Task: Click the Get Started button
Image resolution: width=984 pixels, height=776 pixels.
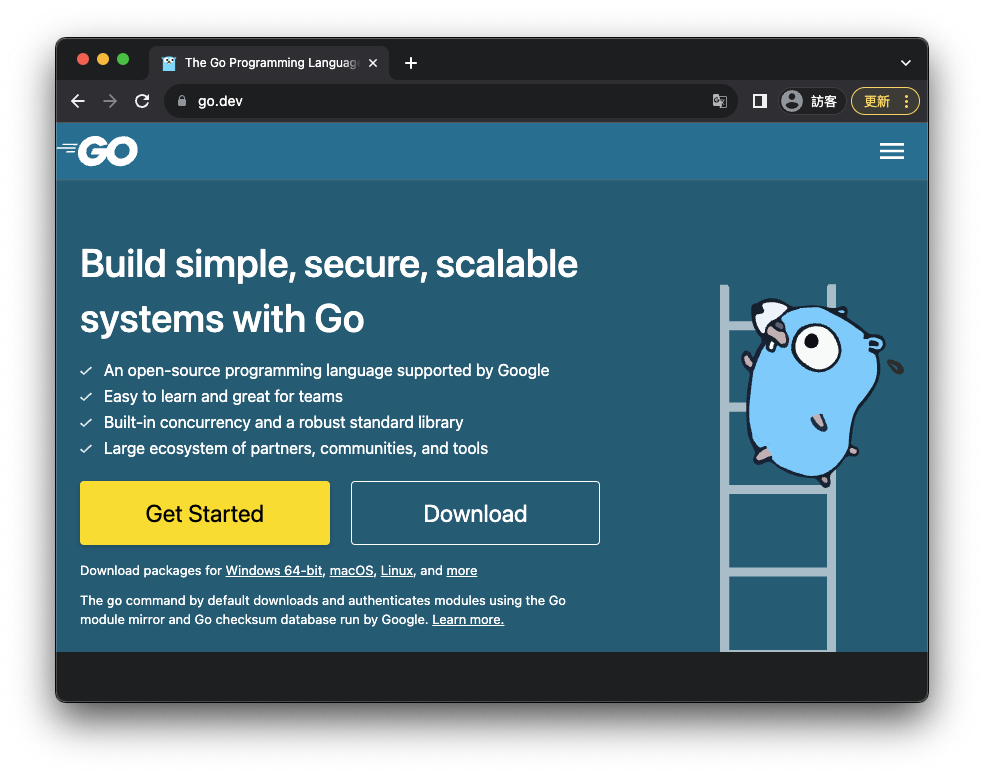Action: click(205, 513)
